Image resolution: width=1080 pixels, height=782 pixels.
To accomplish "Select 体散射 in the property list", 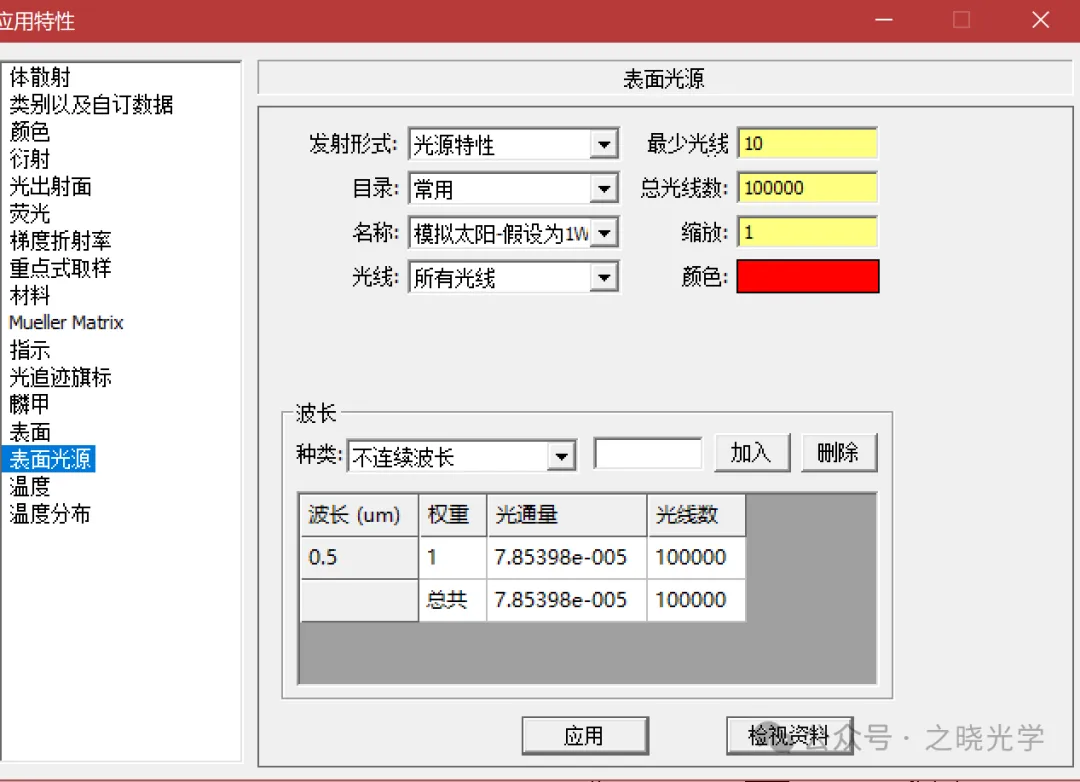I will pos(40,77).
